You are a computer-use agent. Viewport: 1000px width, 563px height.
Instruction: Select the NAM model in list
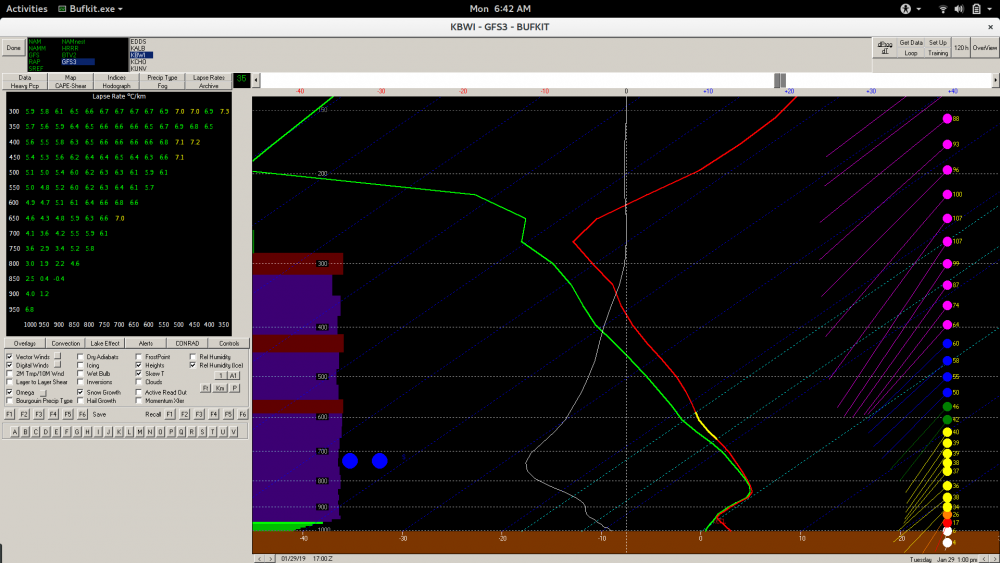point(34,41)
